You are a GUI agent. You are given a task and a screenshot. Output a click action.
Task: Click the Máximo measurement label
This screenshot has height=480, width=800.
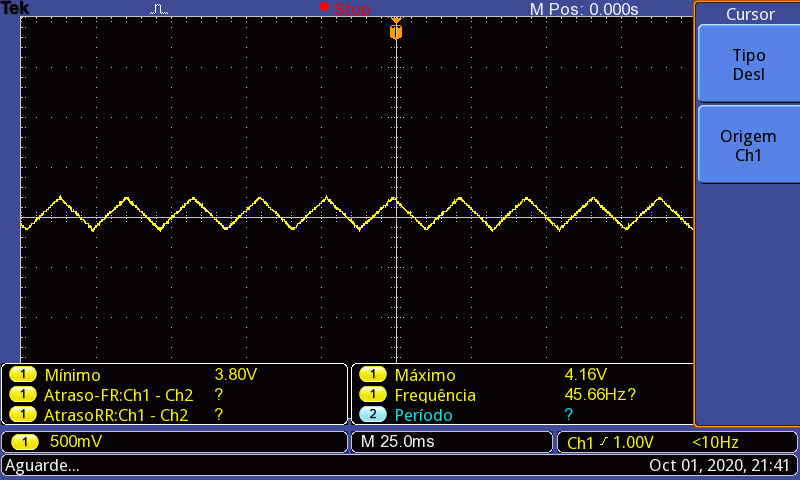(x=425, y=375)
